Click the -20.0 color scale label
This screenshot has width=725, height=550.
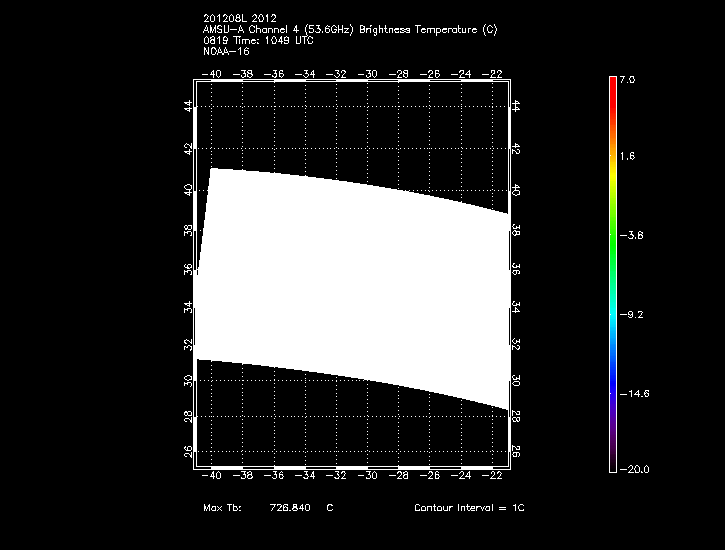(x=633, y=469)
